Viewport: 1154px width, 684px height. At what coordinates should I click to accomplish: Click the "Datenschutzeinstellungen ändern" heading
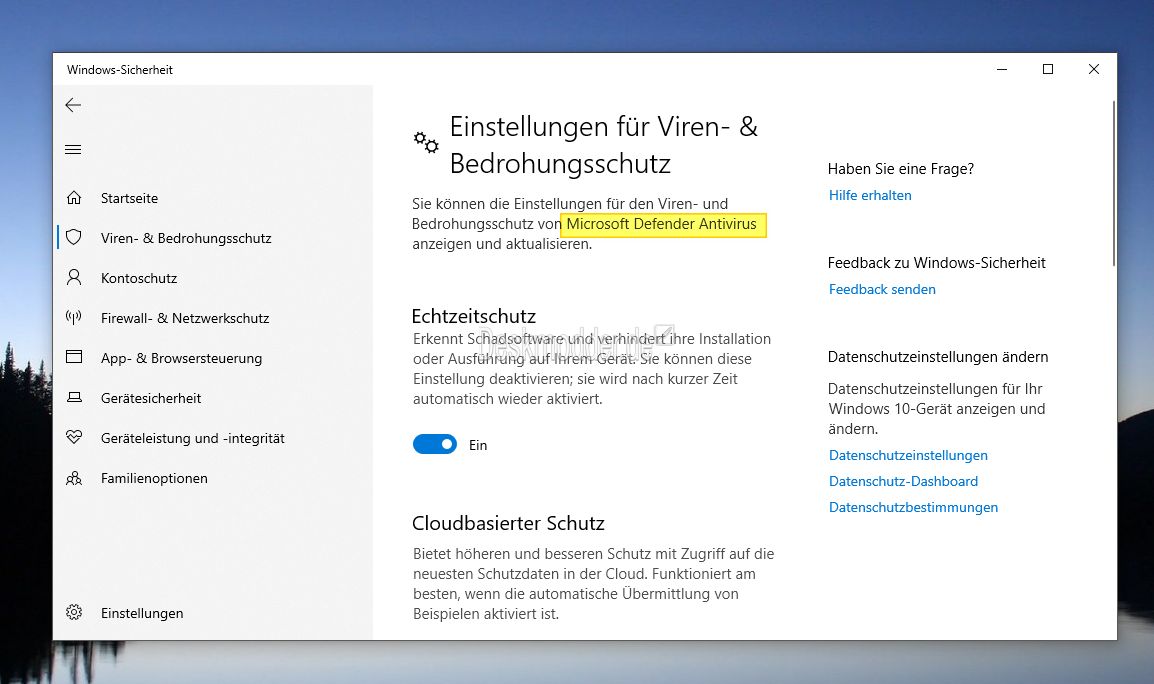(938, 357)
